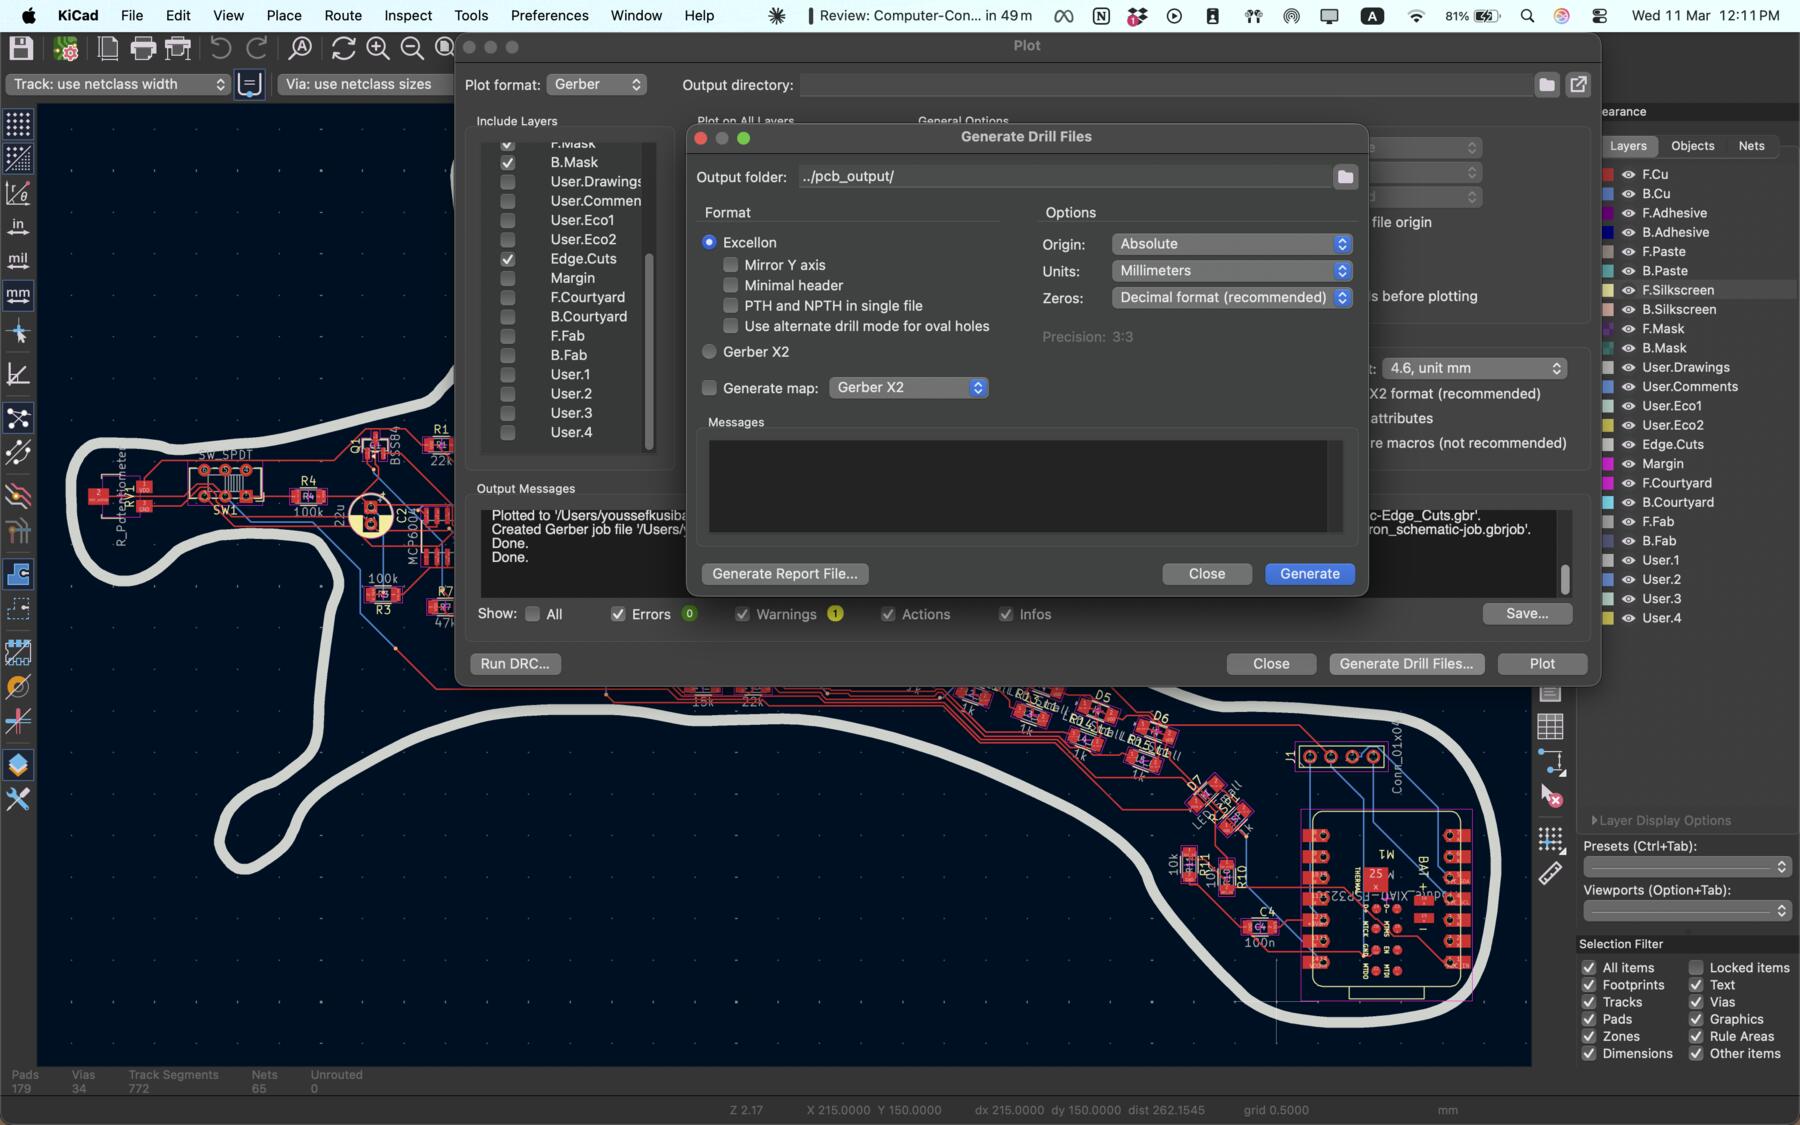Enable the Mirror Y axis checkbox

731,264
